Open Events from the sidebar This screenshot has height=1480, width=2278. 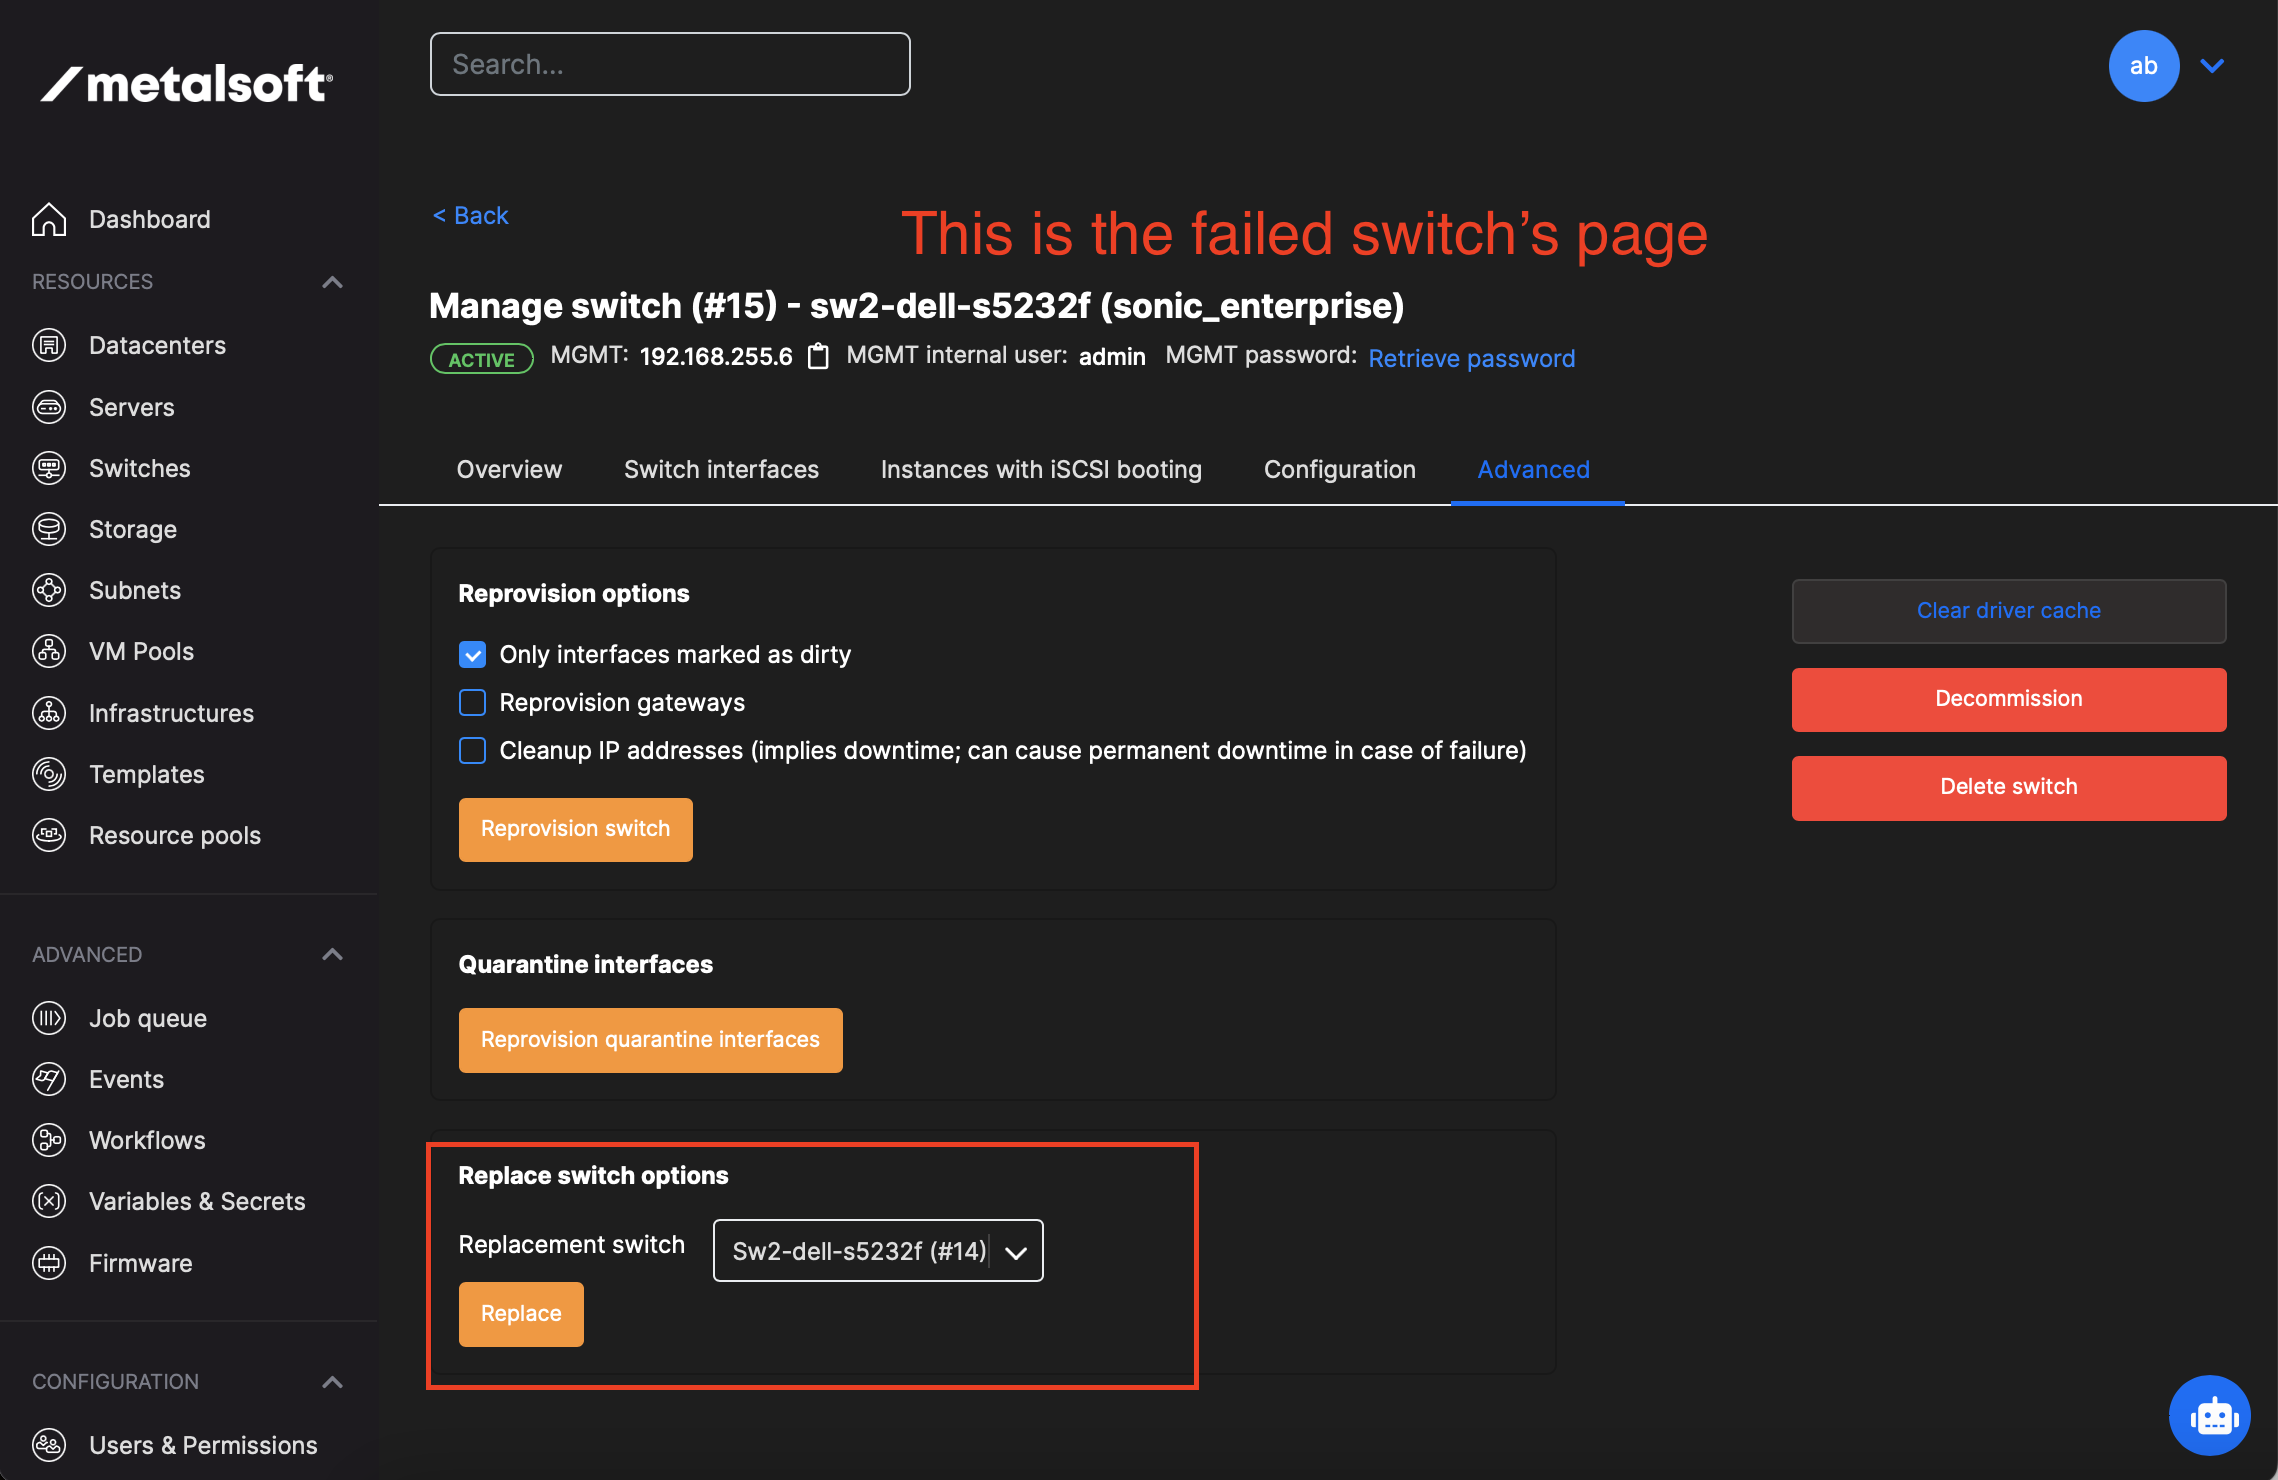[127, 1079]
